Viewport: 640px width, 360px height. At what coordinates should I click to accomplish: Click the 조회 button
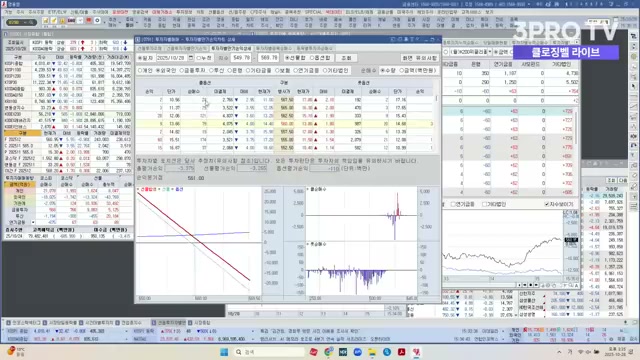point(346,58)
